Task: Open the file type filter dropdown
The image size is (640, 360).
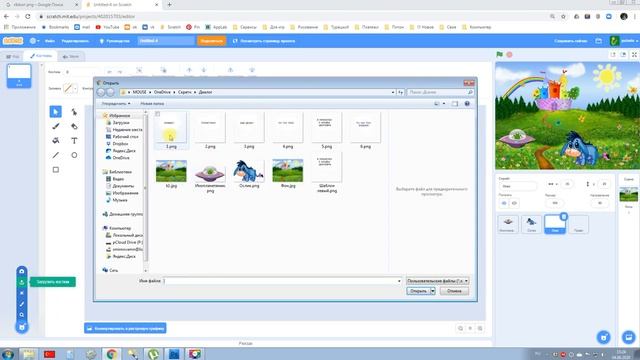Action: click(x=438, y=281)
